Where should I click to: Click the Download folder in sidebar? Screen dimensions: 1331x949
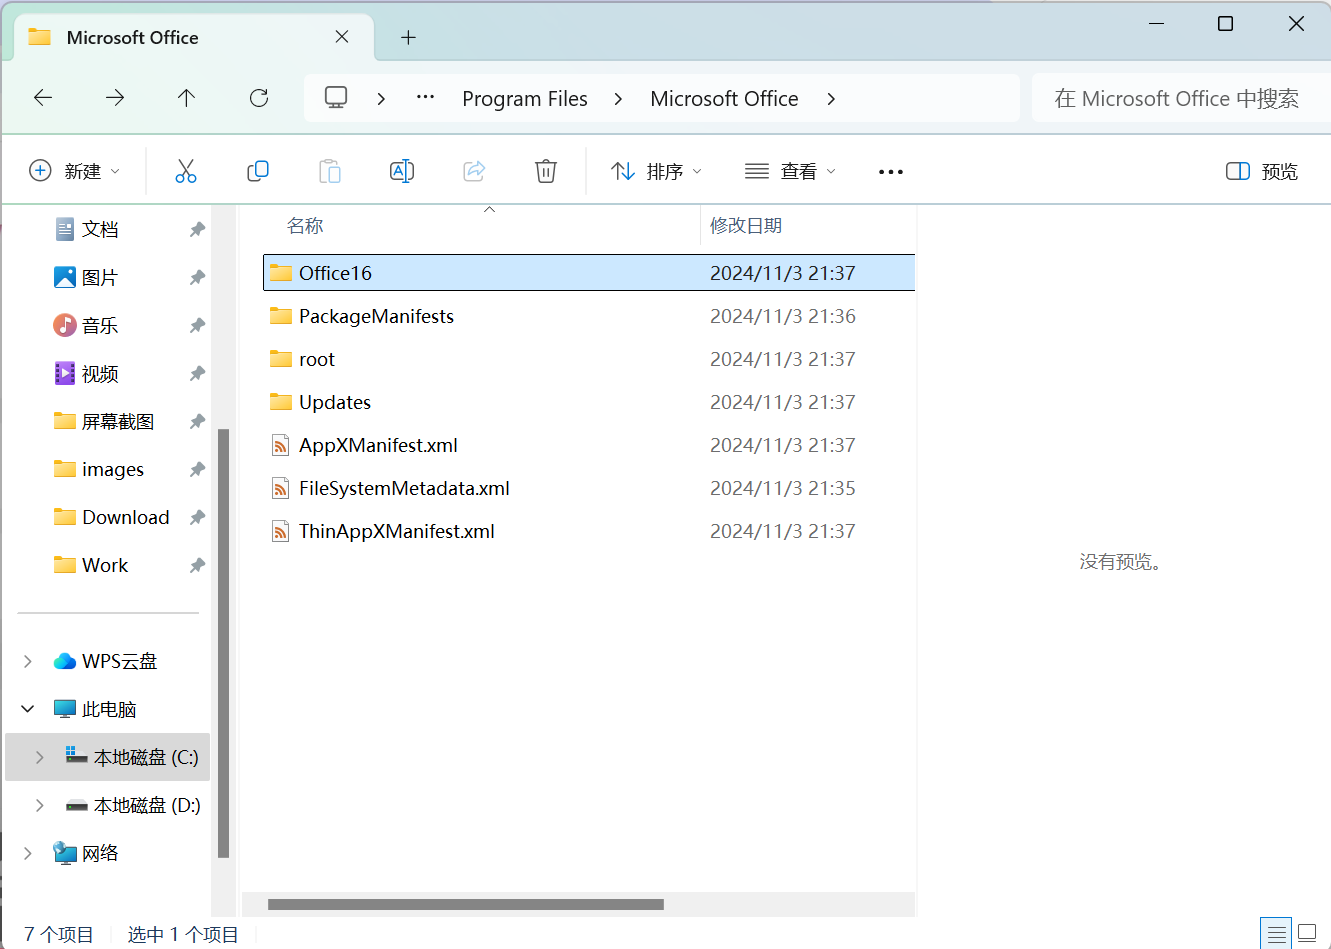click(x=126, y=517)
